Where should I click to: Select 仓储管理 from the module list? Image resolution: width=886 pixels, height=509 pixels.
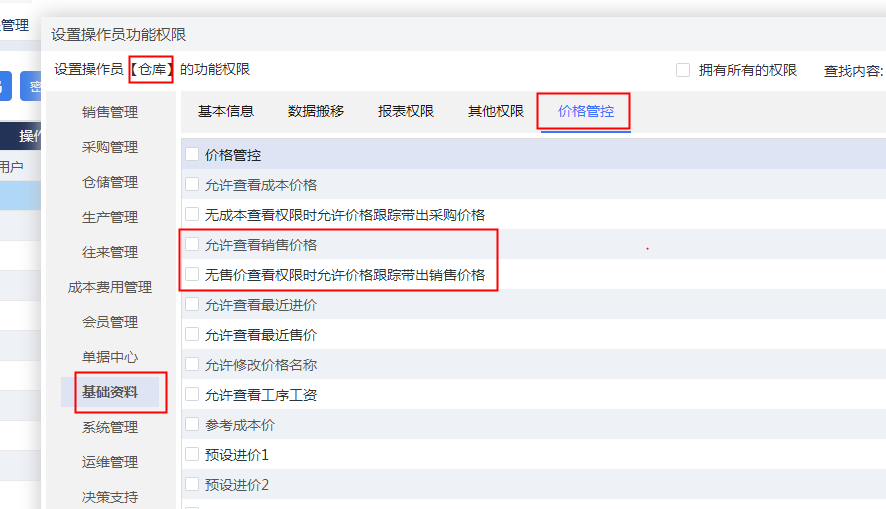click(110, 182)
